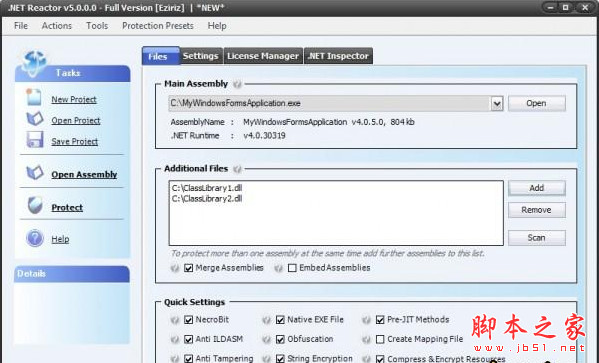Viewport: 599px width, 363px height.
Task: Click the Protect shield icon
Action: click(x=35, y=206)
